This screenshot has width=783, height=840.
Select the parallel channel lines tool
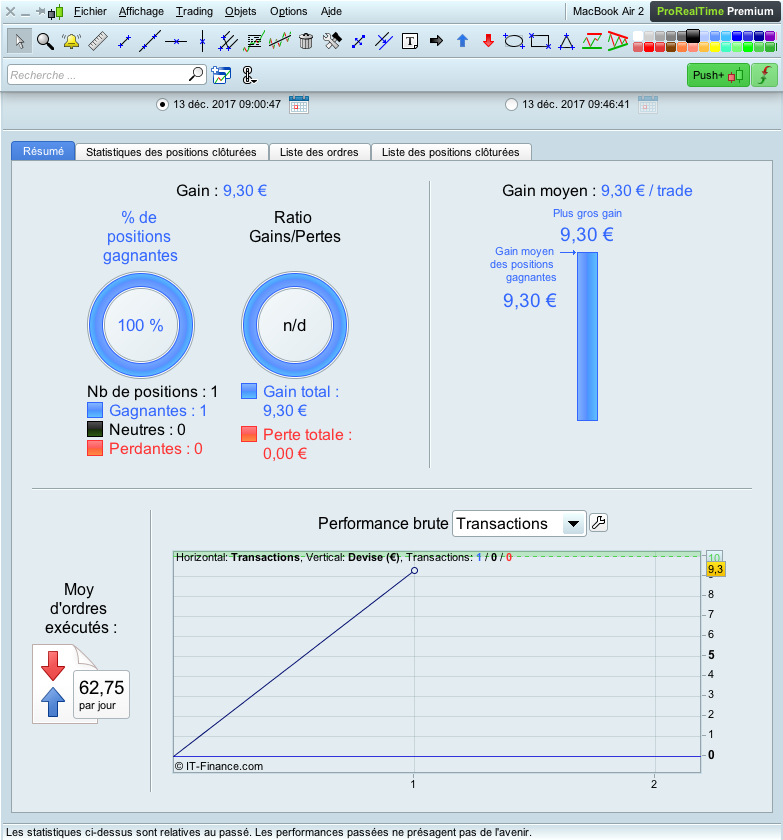tap(228, 41)
